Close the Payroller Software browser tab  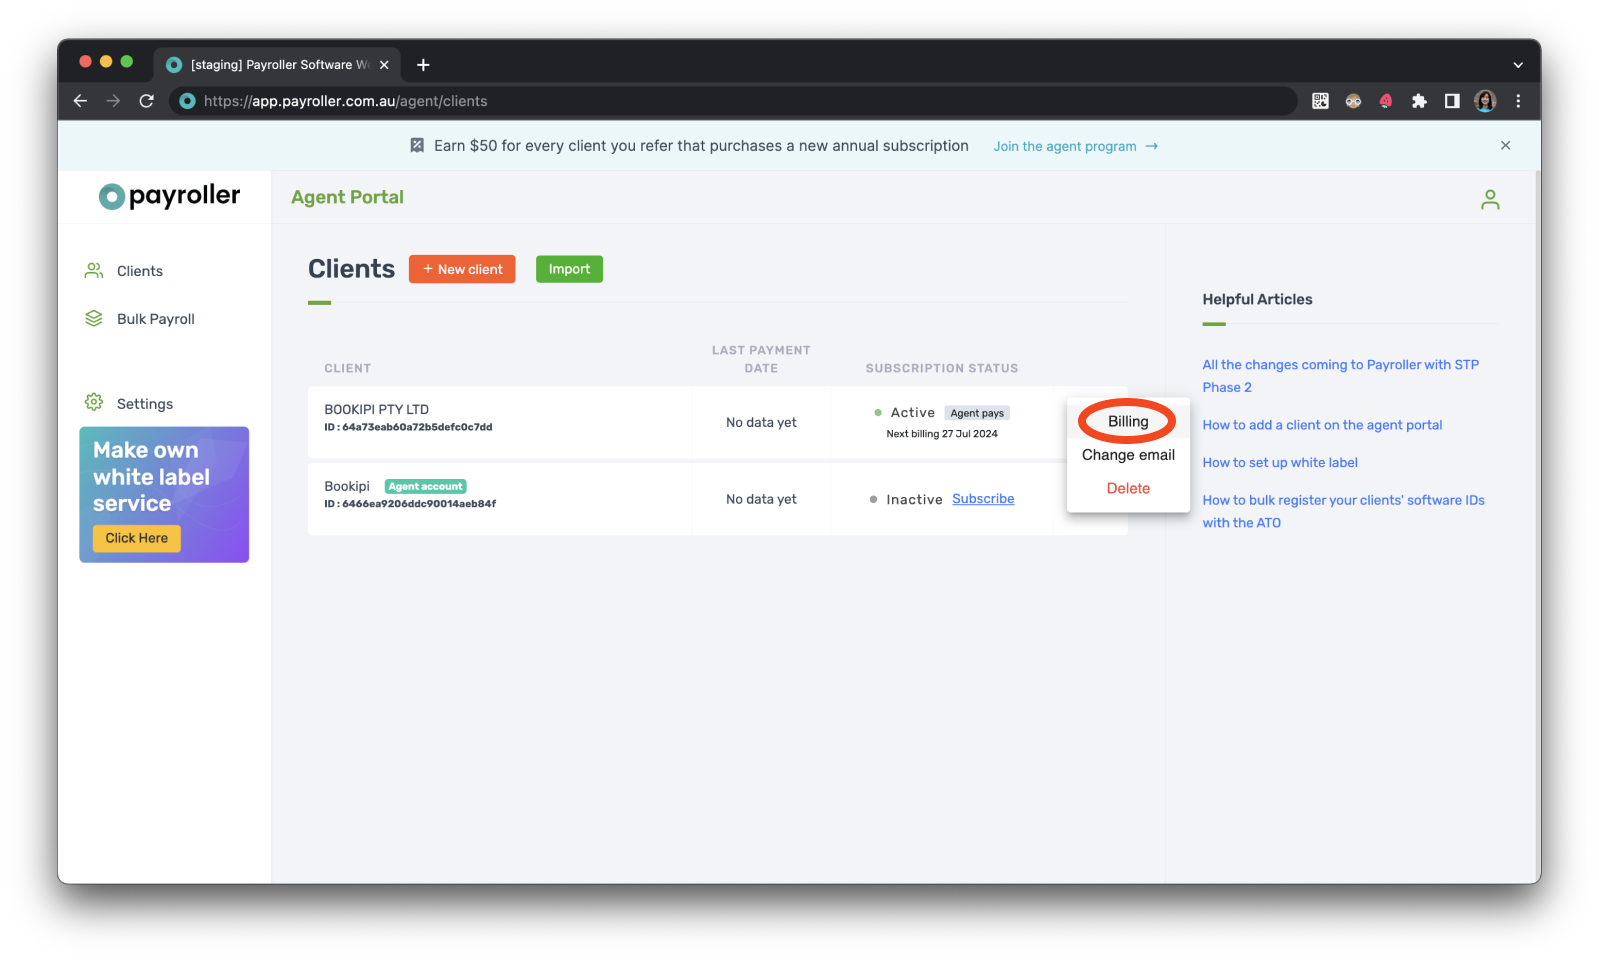tap(384, 65)
